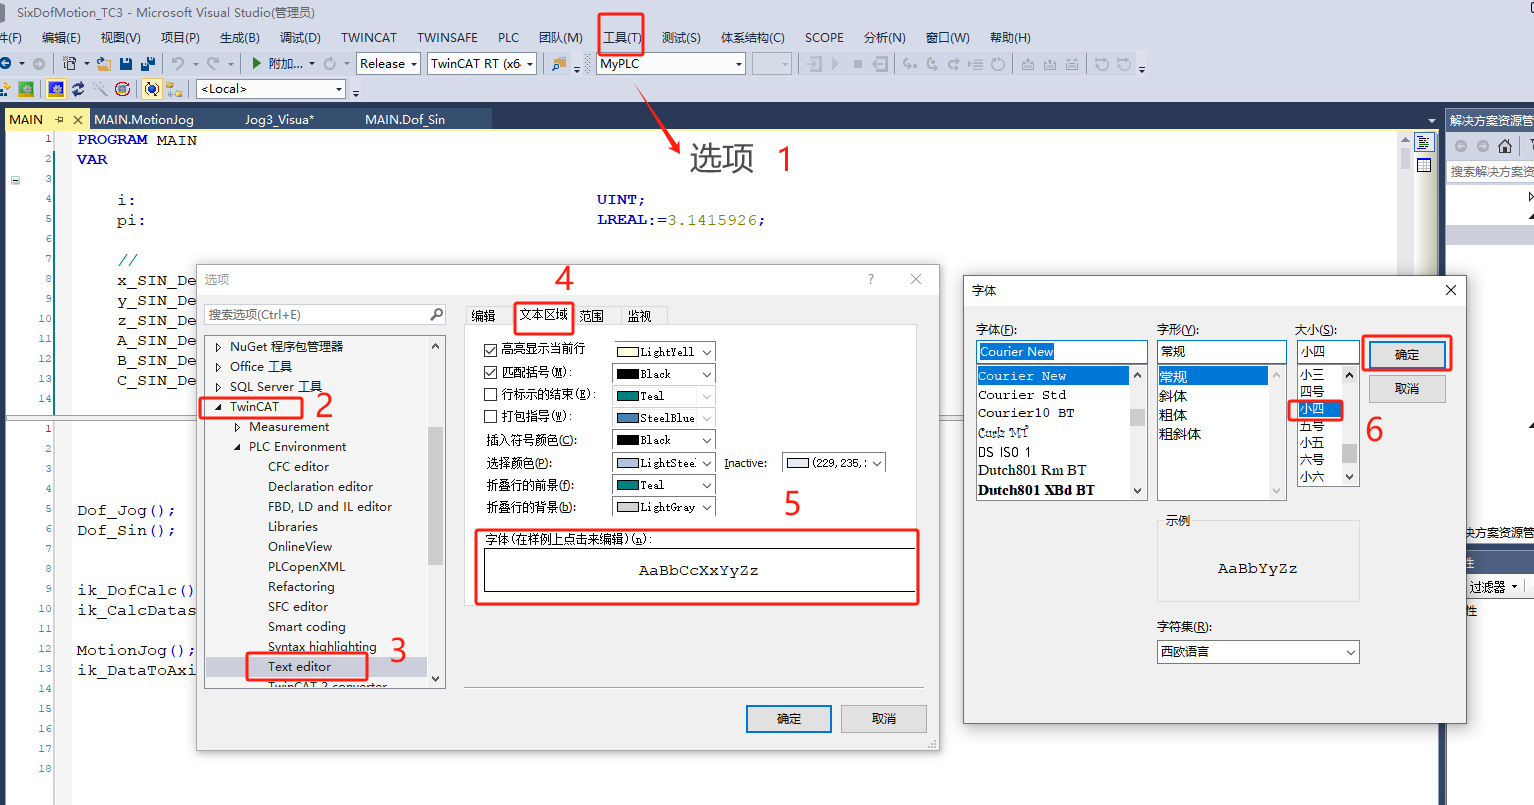
Task: Click the Open File toolbar icon
Action: coord(103,63)
